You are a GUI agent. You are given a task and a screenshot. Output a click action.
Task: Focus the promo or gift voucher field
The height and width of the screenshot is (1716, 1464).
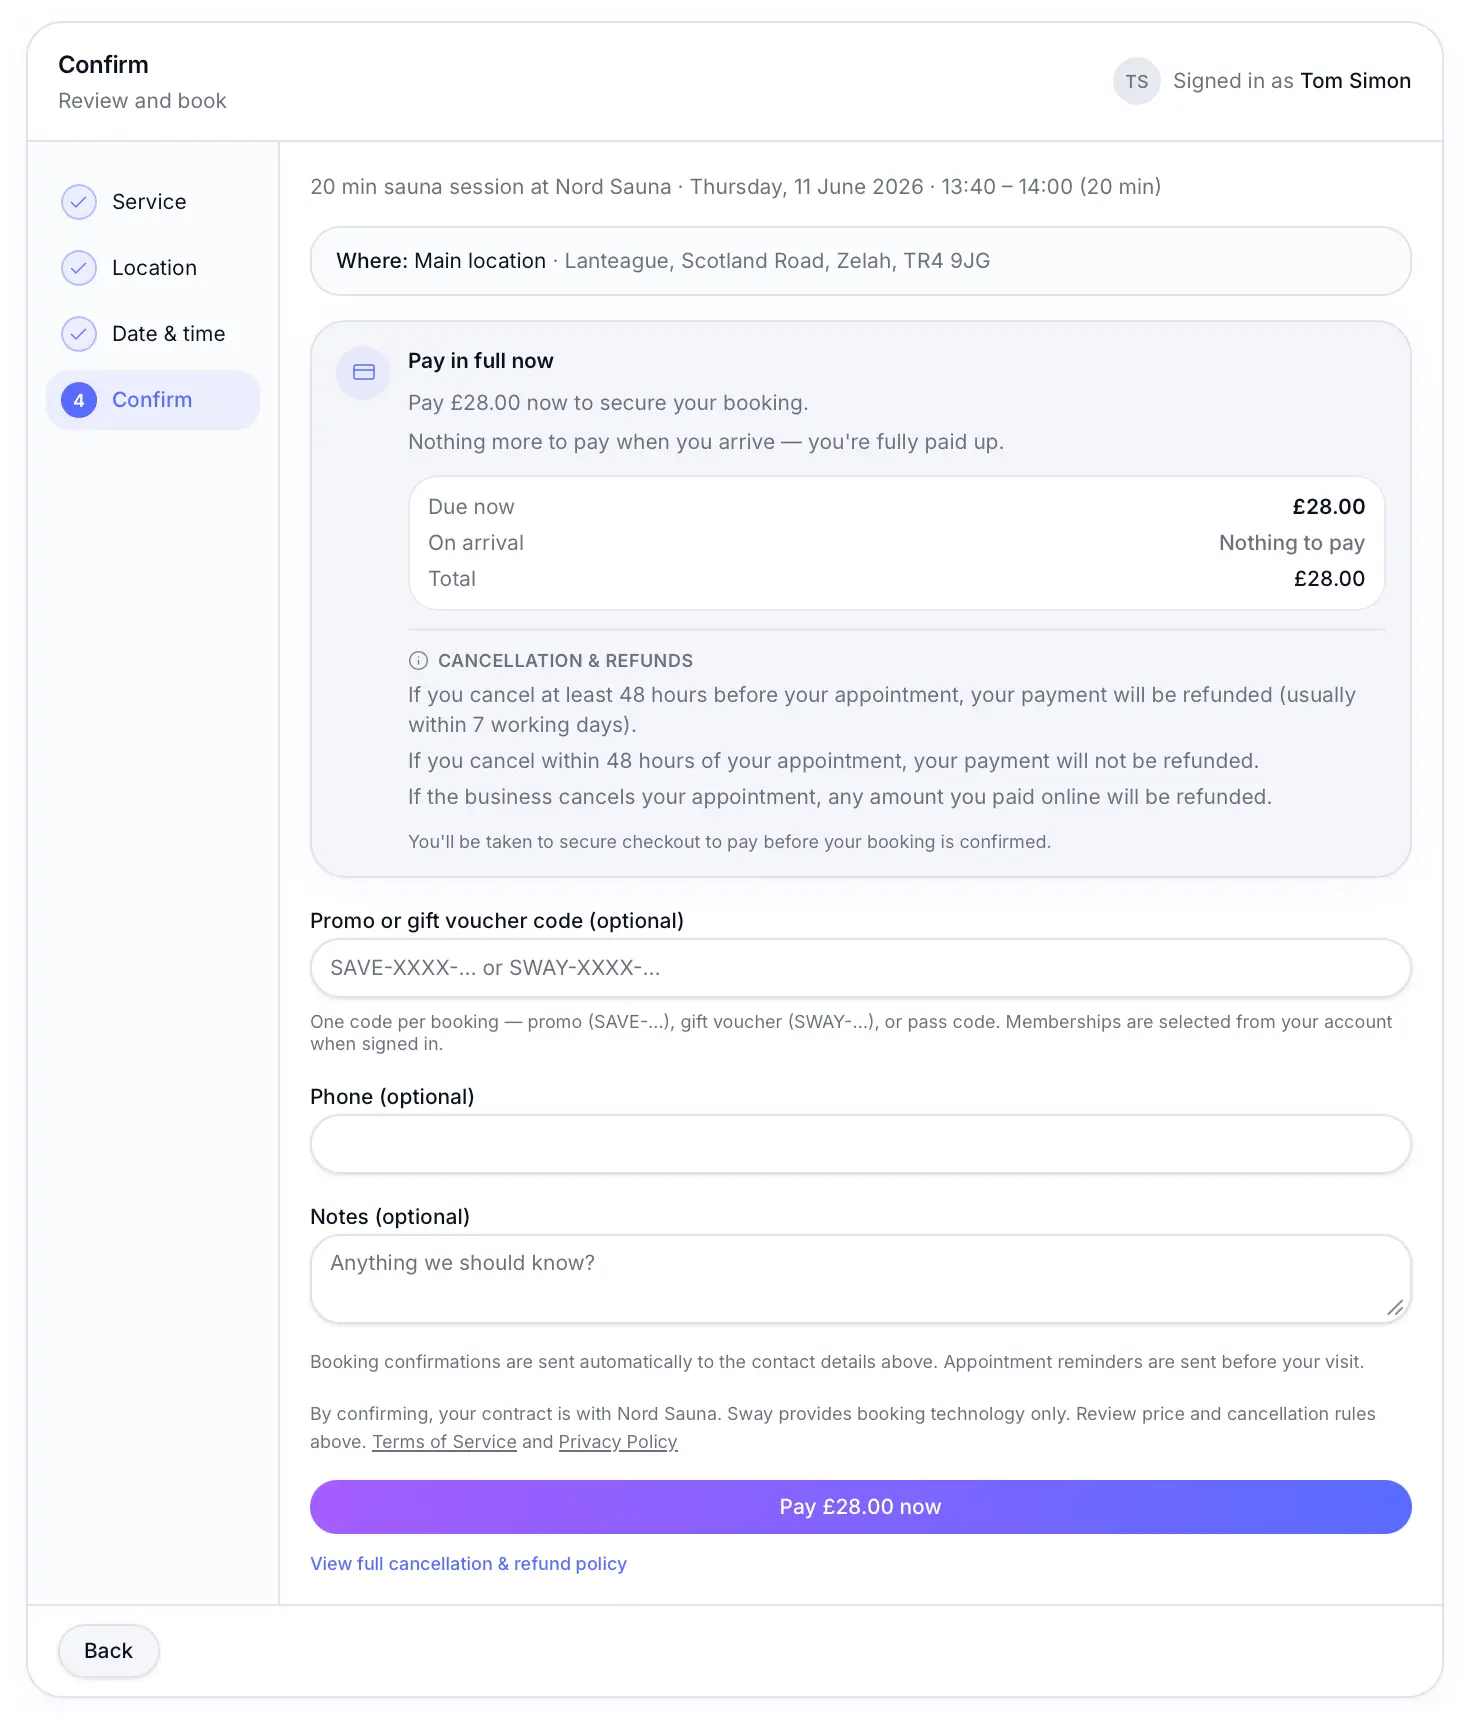coord(860,968)
